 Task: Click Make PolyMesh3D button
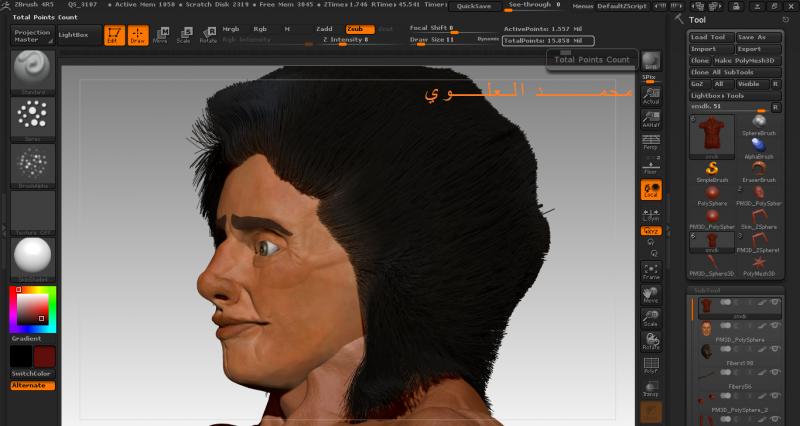747,60
